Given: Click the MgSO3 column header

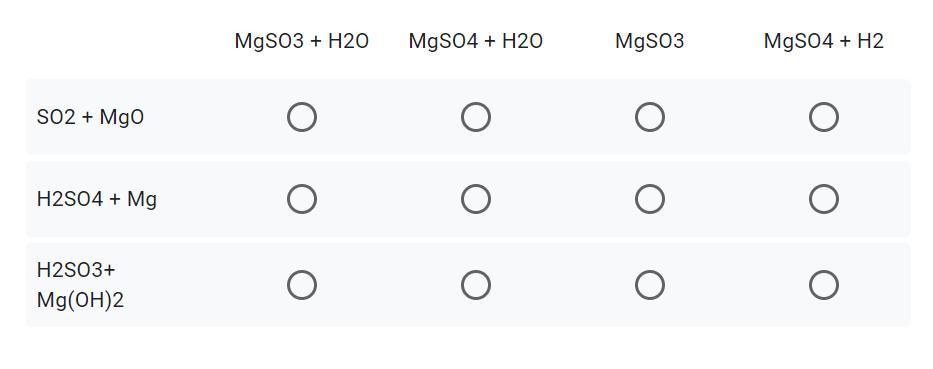Looking at the screenshot, I should click(x=650, y=41).
